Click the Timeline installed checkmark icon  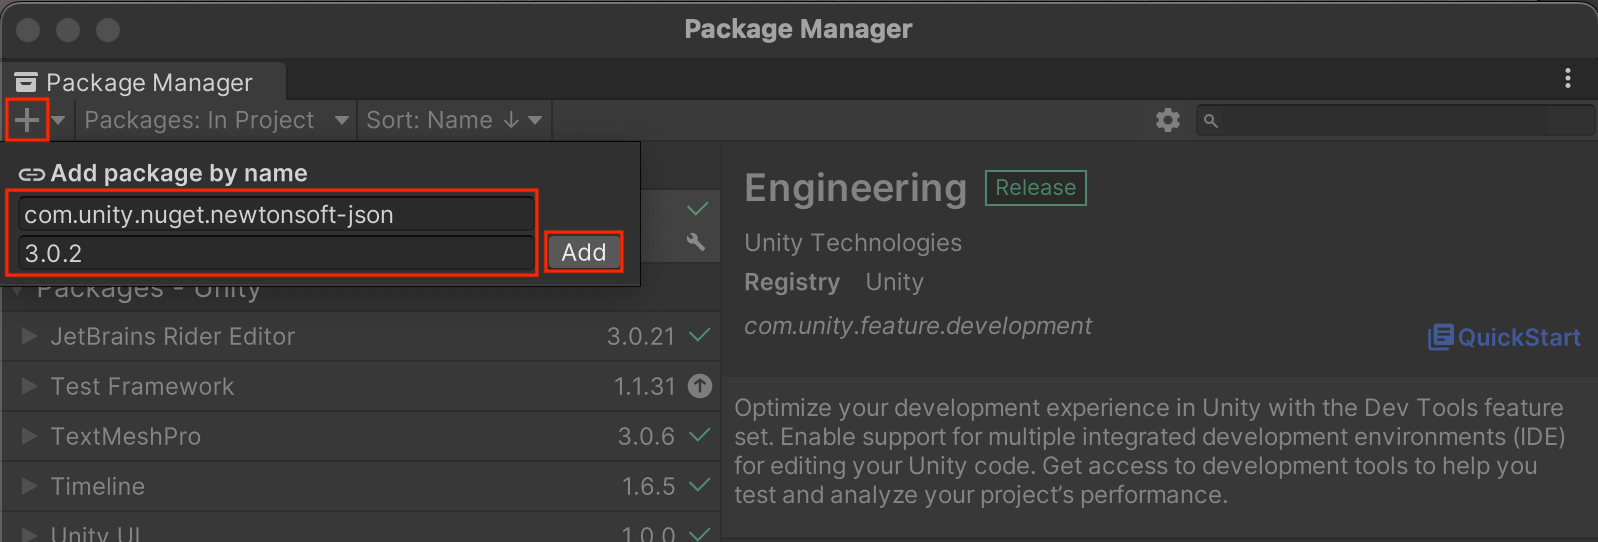[x=700, y=486]
